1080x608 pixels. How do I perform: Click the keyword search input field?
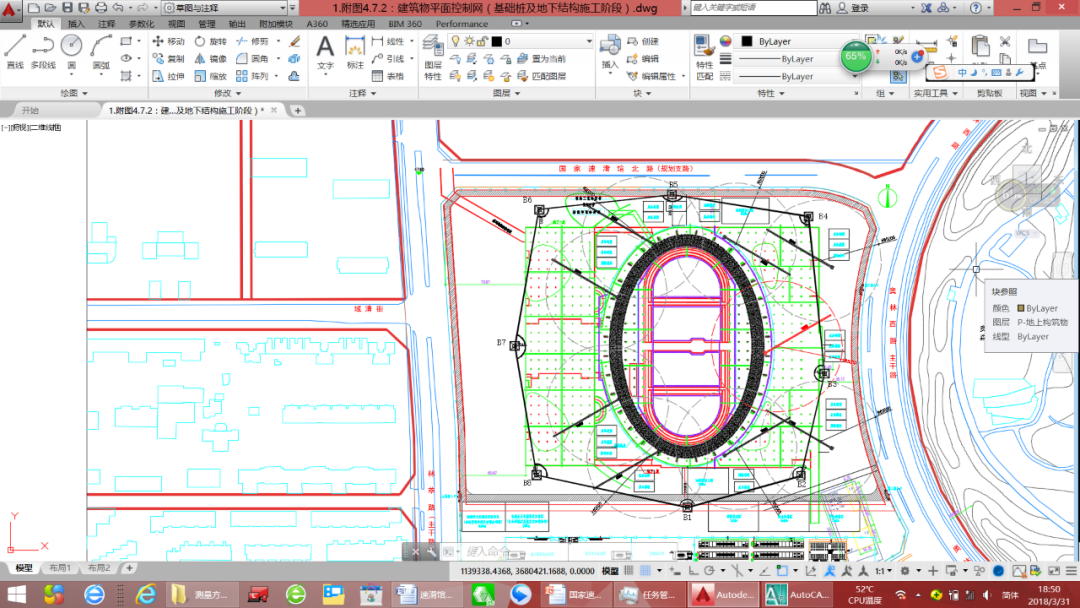(754, 8)
